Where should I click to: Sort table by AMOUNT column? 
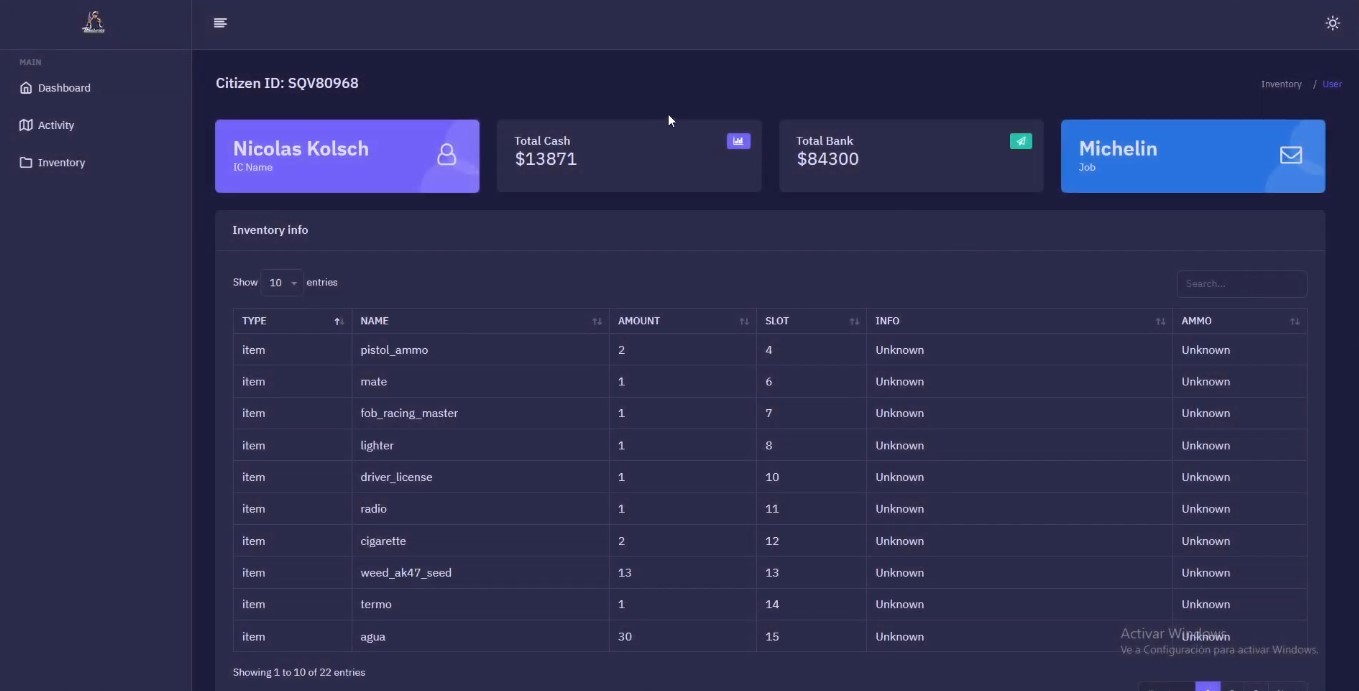click(x=682, y=321)
